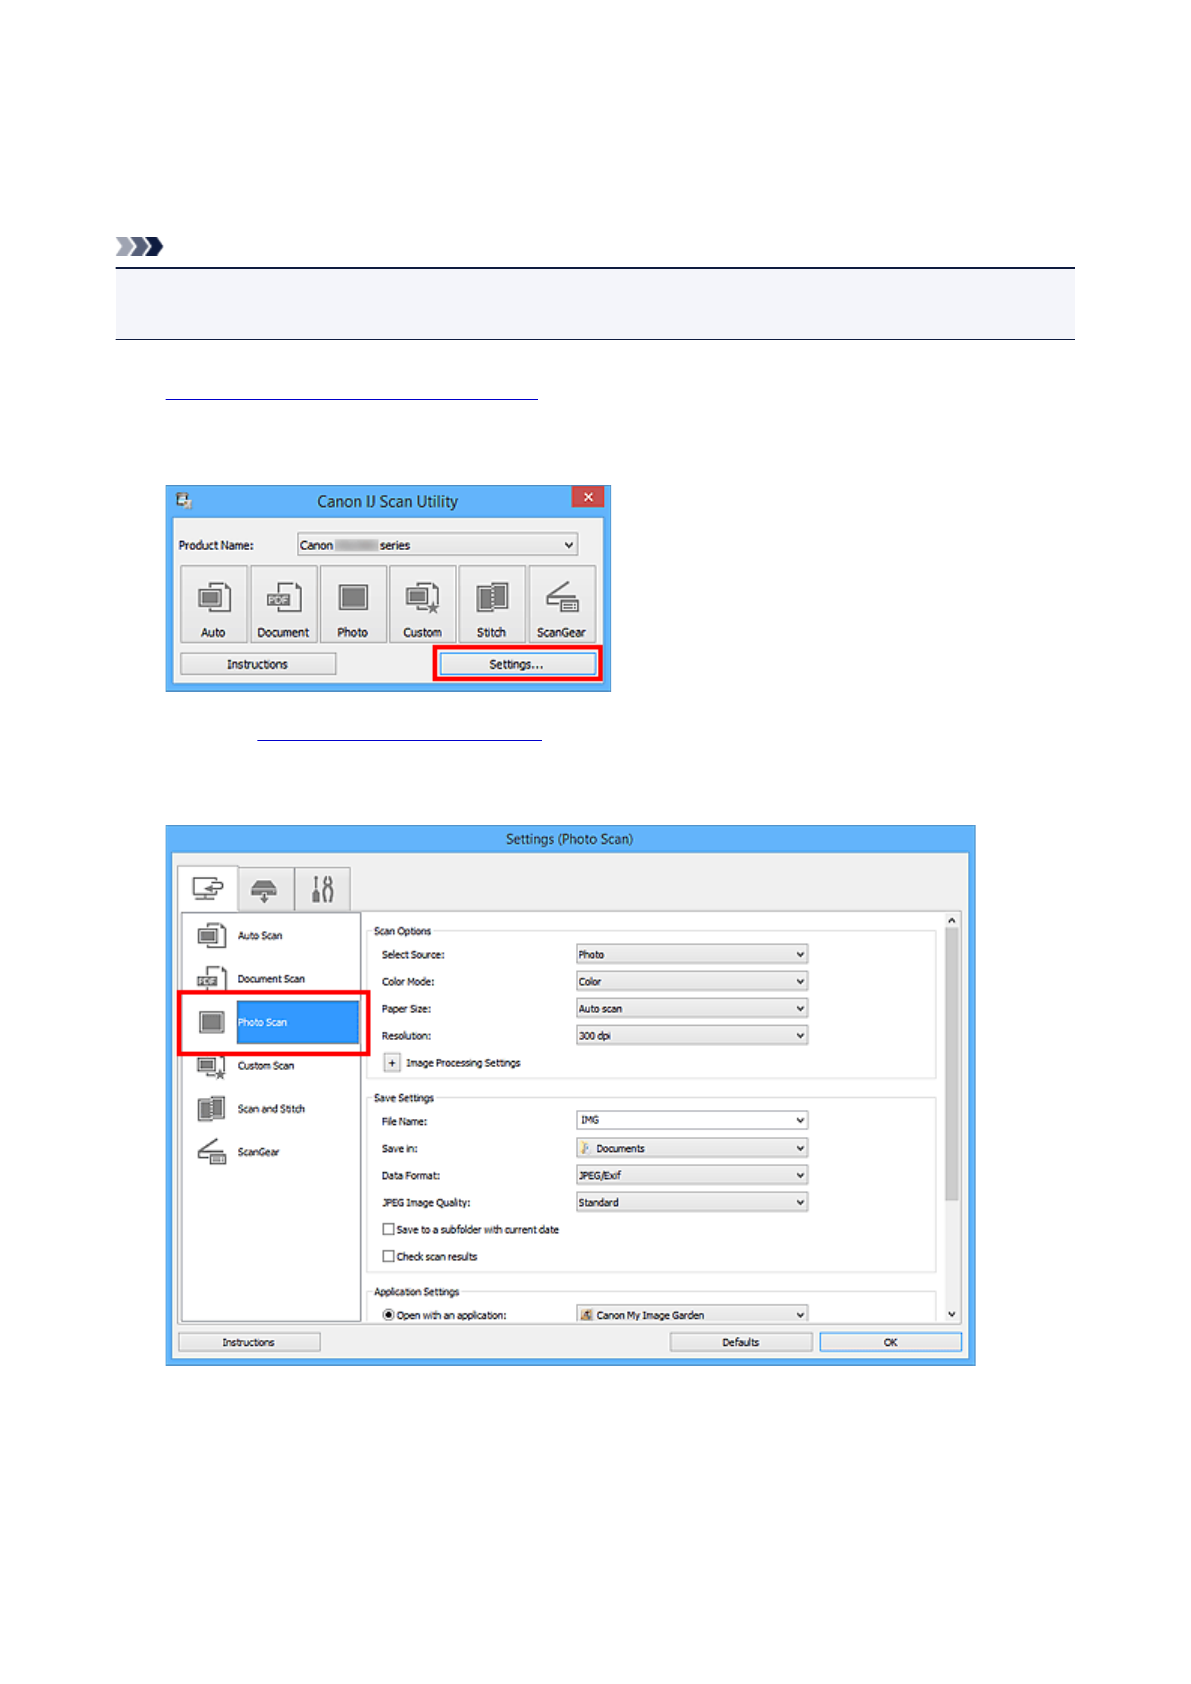Open the Resolution dropdown showing 300 dpi
The width and height of the screenshot is (1191, 1684).
coord(691,1036)
